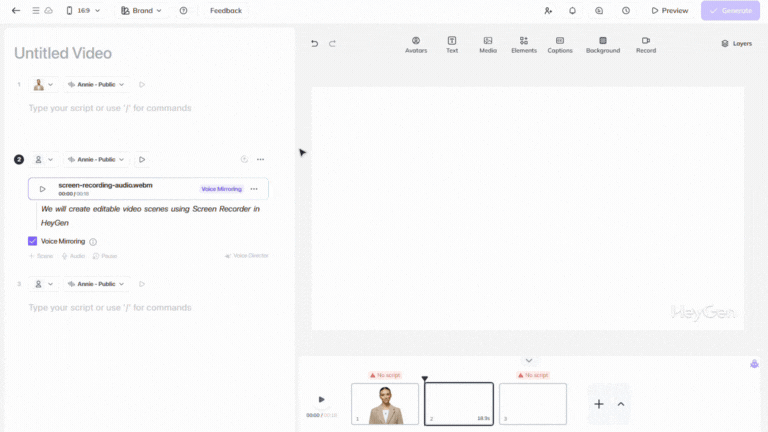768x432 pixels.
Task: Click the Preview button
Action: point(670,10)
